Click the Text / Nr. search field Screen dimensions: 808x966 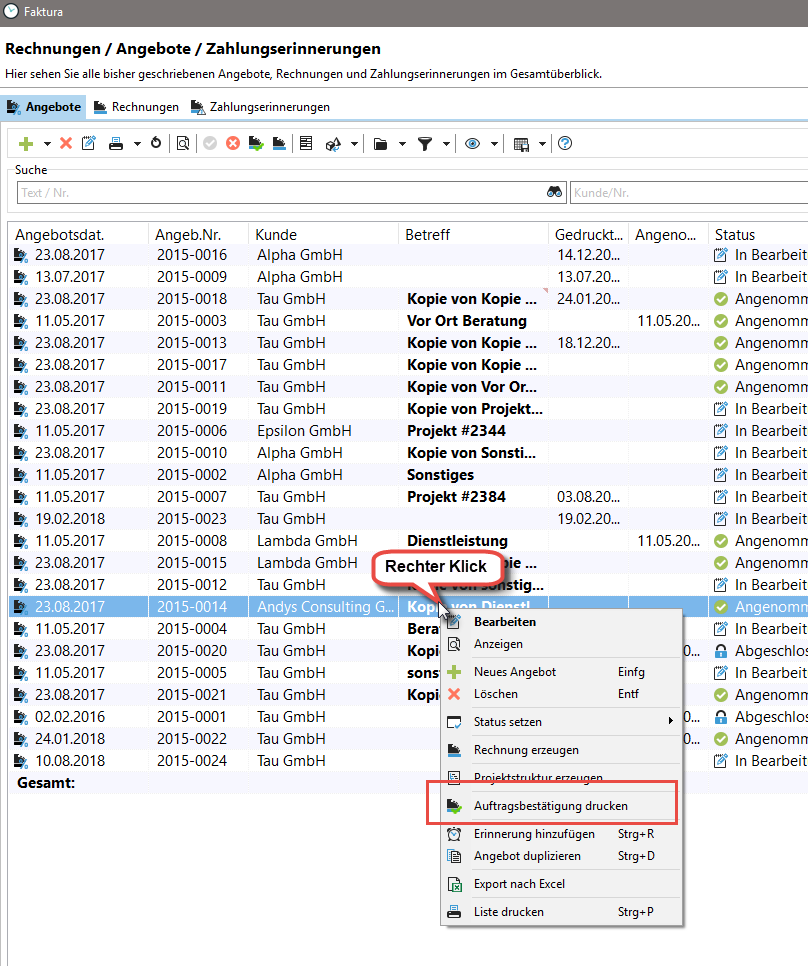pos(280,192)
